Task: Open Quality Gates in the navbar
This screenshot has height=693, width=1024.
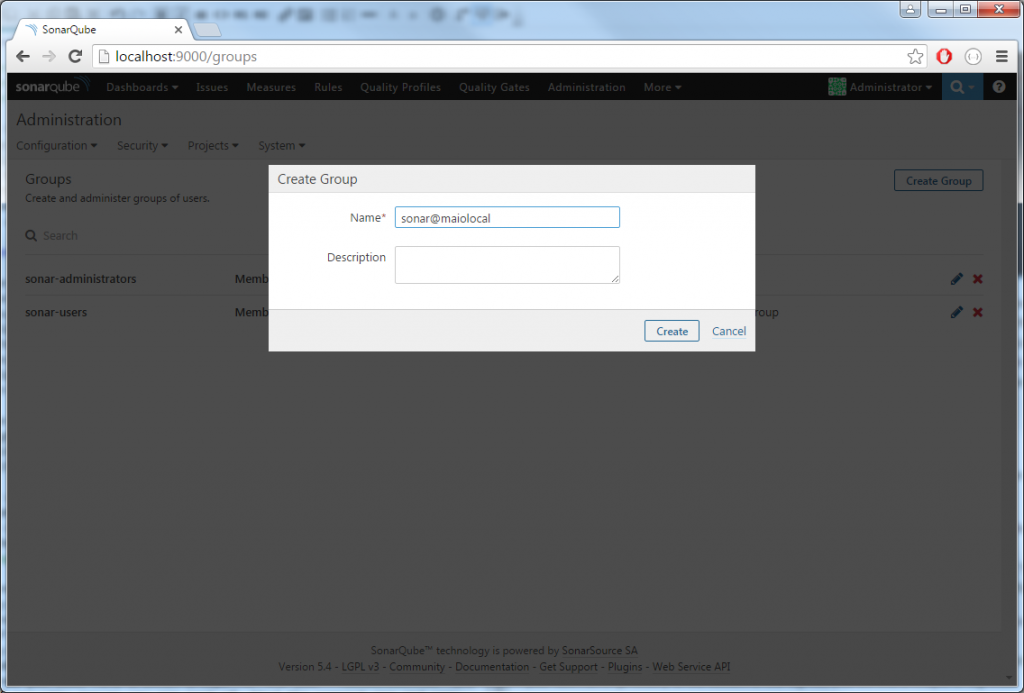Action: point(494,87)
